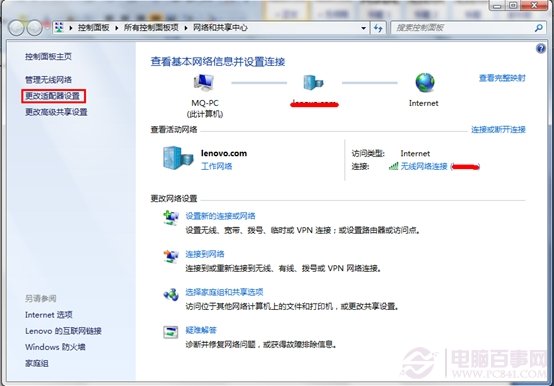
Task: Open 家庭组 in the sidebar
Action: [37, 363]
